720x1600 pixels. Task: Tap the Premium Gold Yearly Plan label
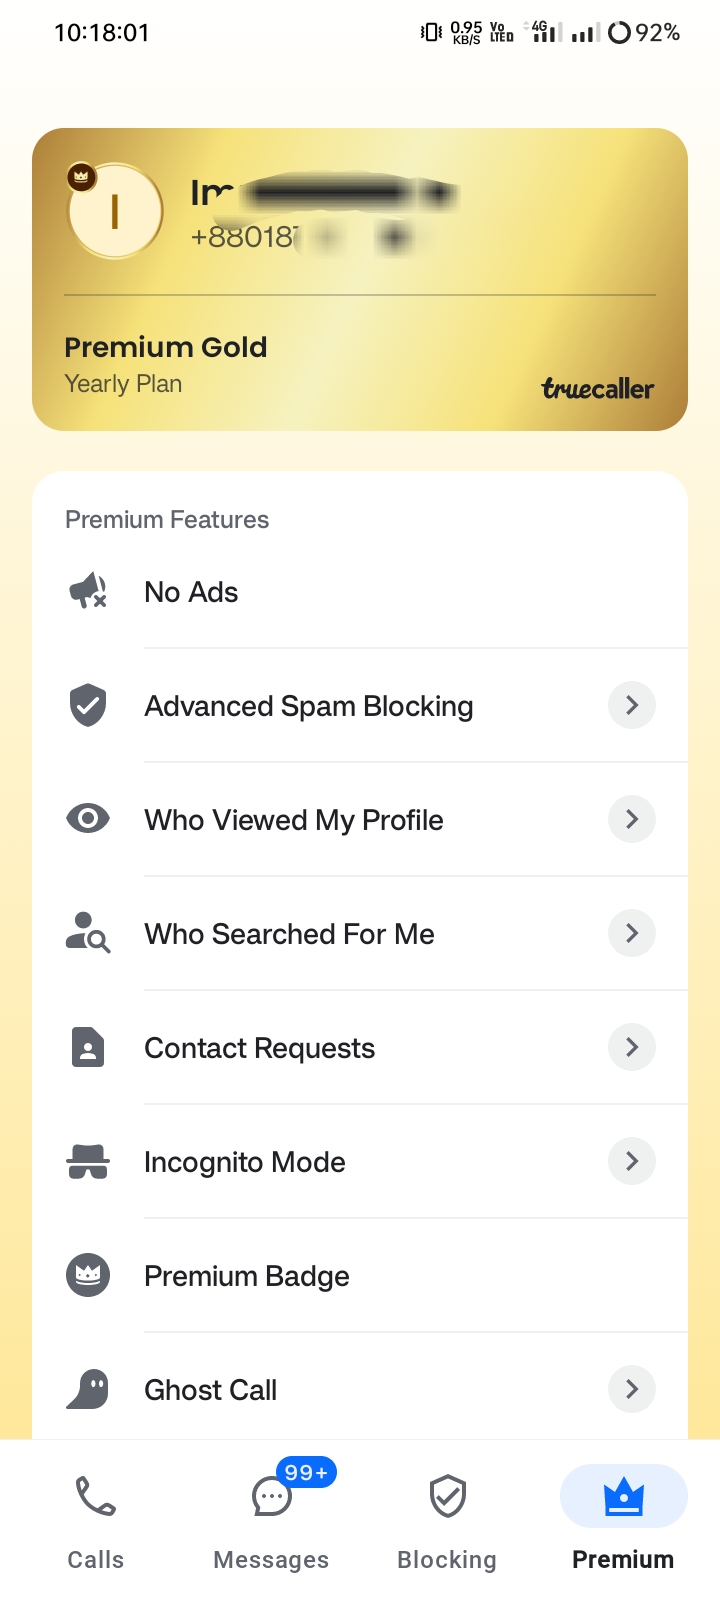(166, 364)
